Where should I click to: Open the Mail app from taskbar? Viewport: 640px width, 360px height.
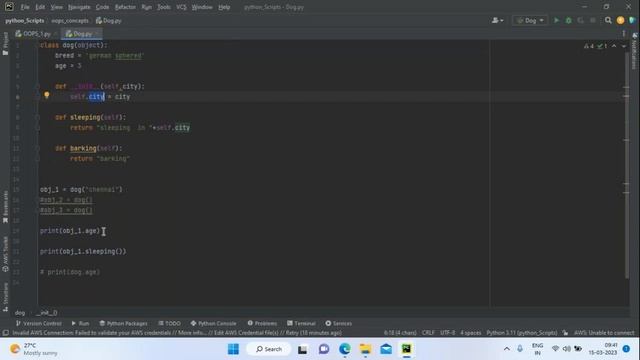[x=386, y=349]
